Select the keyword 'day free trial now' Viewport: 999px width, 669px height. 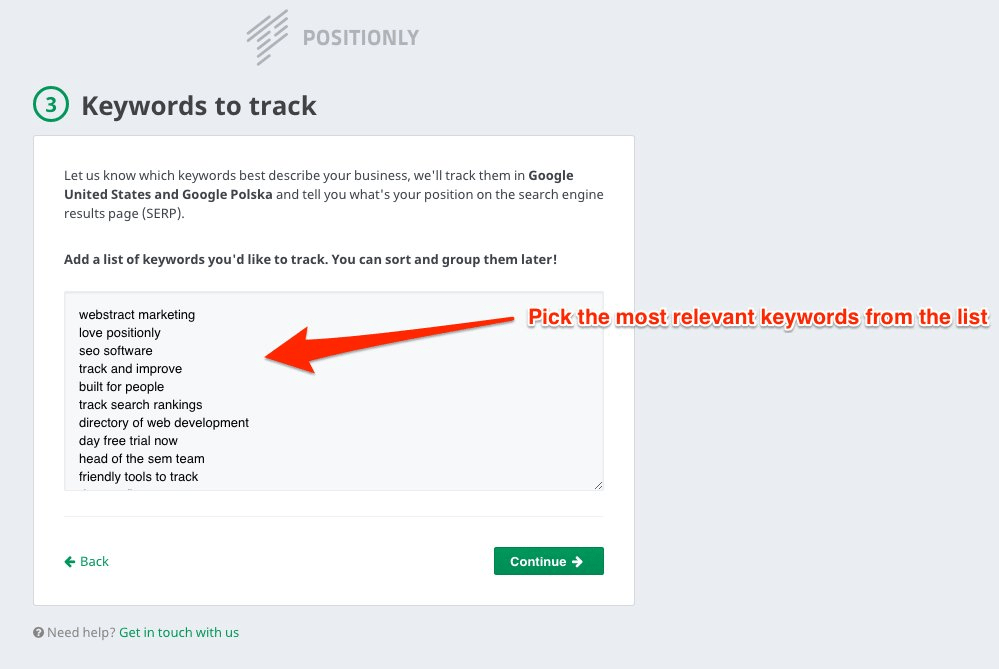pyautogui.click(x=128, y=440)
